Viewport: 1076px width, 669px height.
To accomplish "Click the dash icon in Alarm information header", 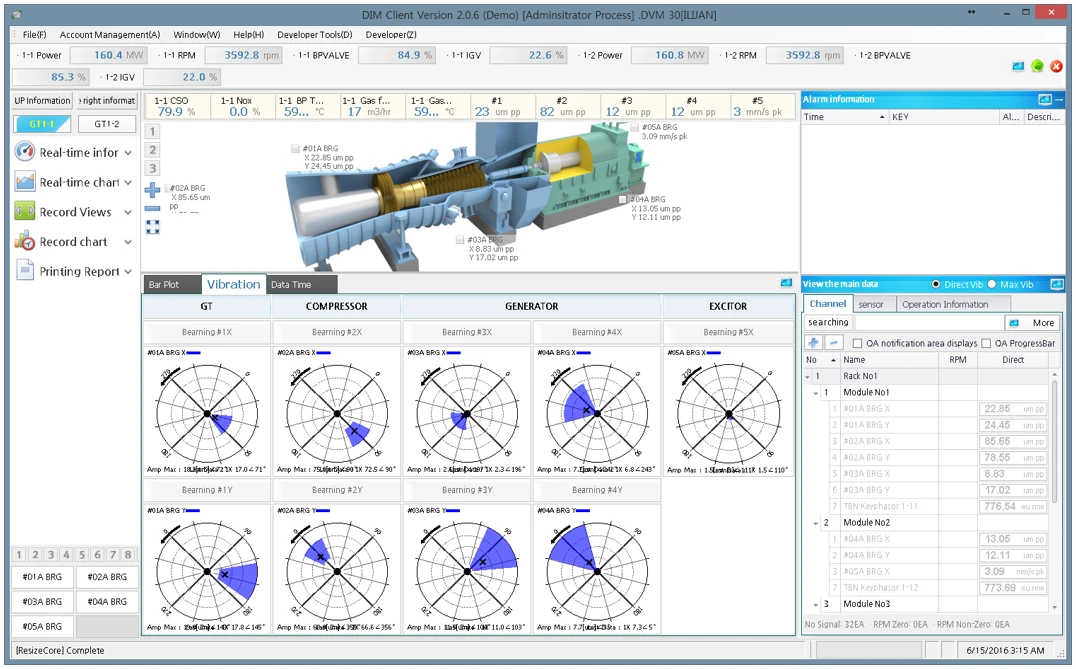I will (x=1059, y=99).
